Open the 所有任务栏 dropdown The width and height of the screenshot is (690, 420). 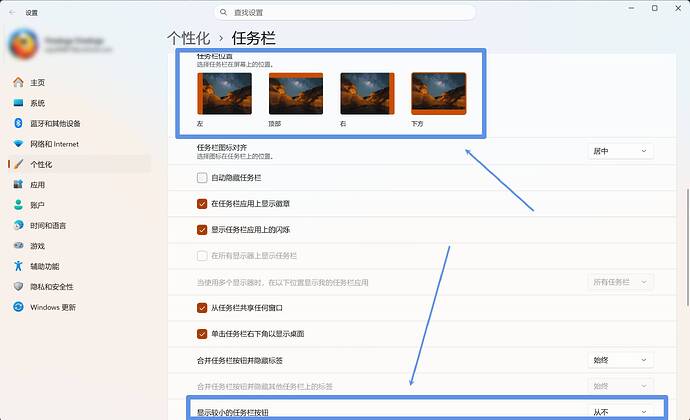620,282
